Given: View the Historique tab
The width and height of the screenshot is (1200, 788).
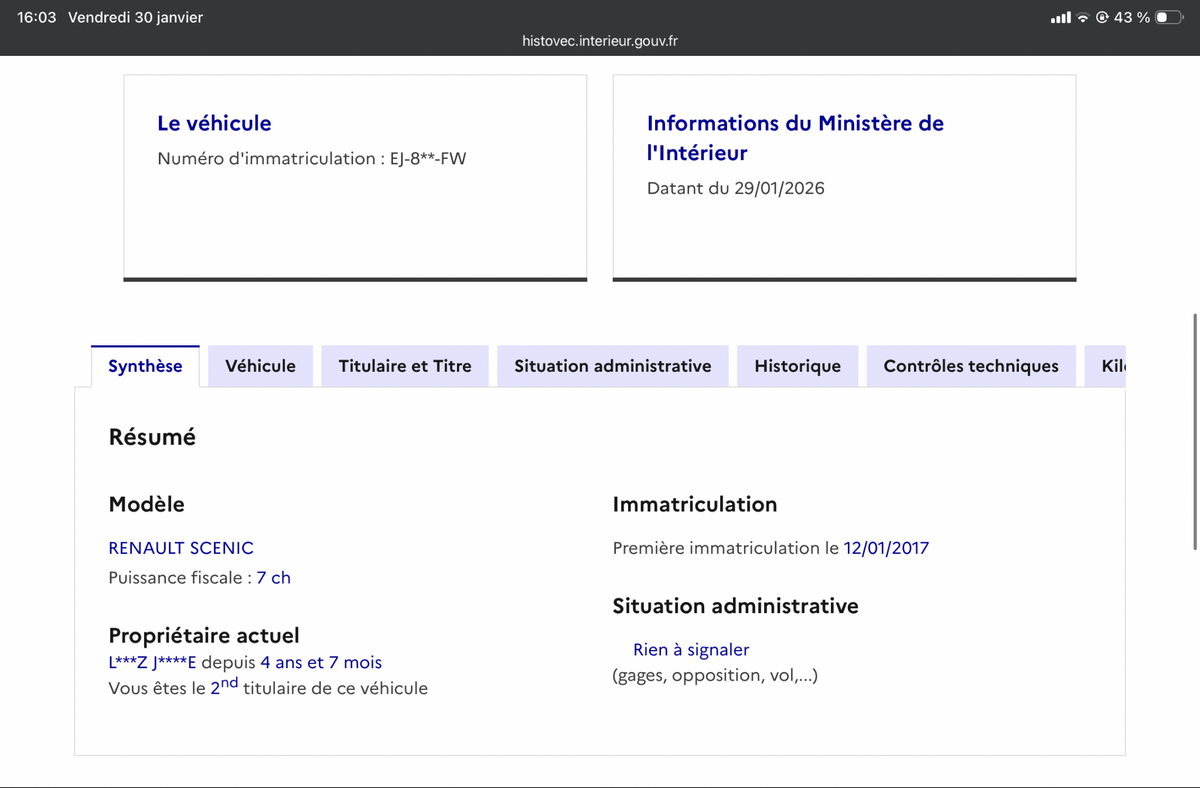Looking at the screenshot, I should pos(797,366).
